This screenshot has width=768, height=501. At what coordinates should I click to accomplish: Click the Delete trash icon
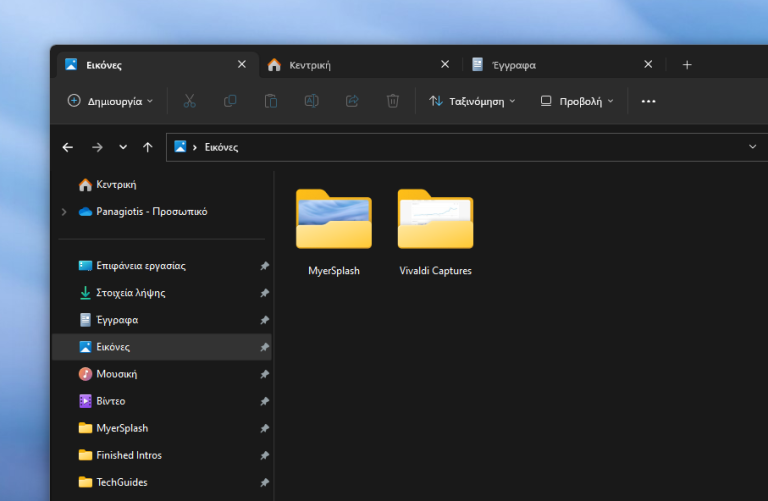[x=393, y=101]
